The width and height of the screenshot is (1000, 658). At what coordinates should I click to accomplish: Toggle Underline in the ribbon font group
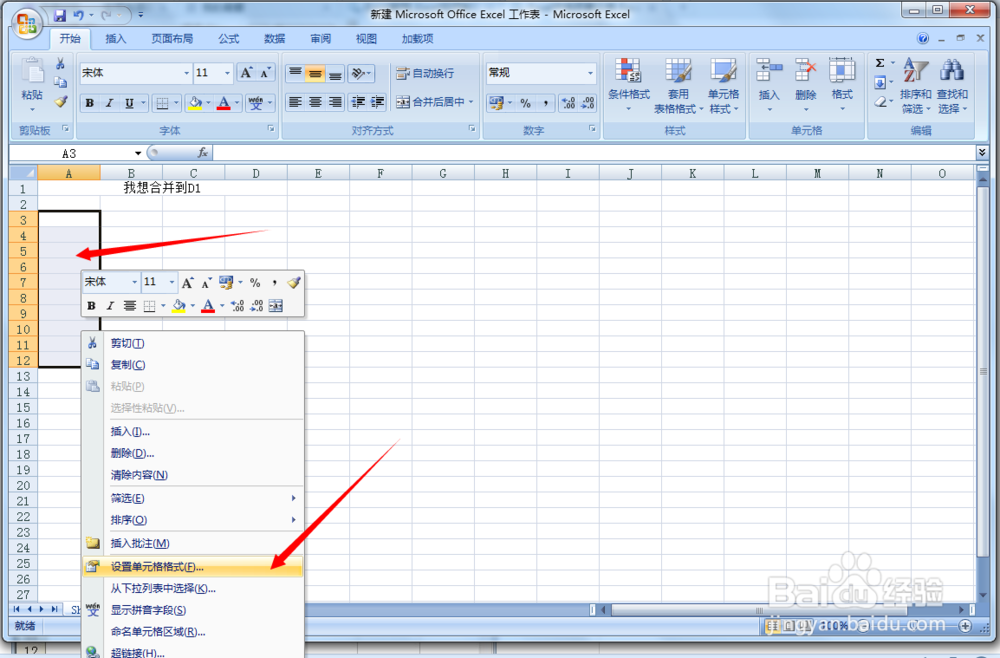129,103
